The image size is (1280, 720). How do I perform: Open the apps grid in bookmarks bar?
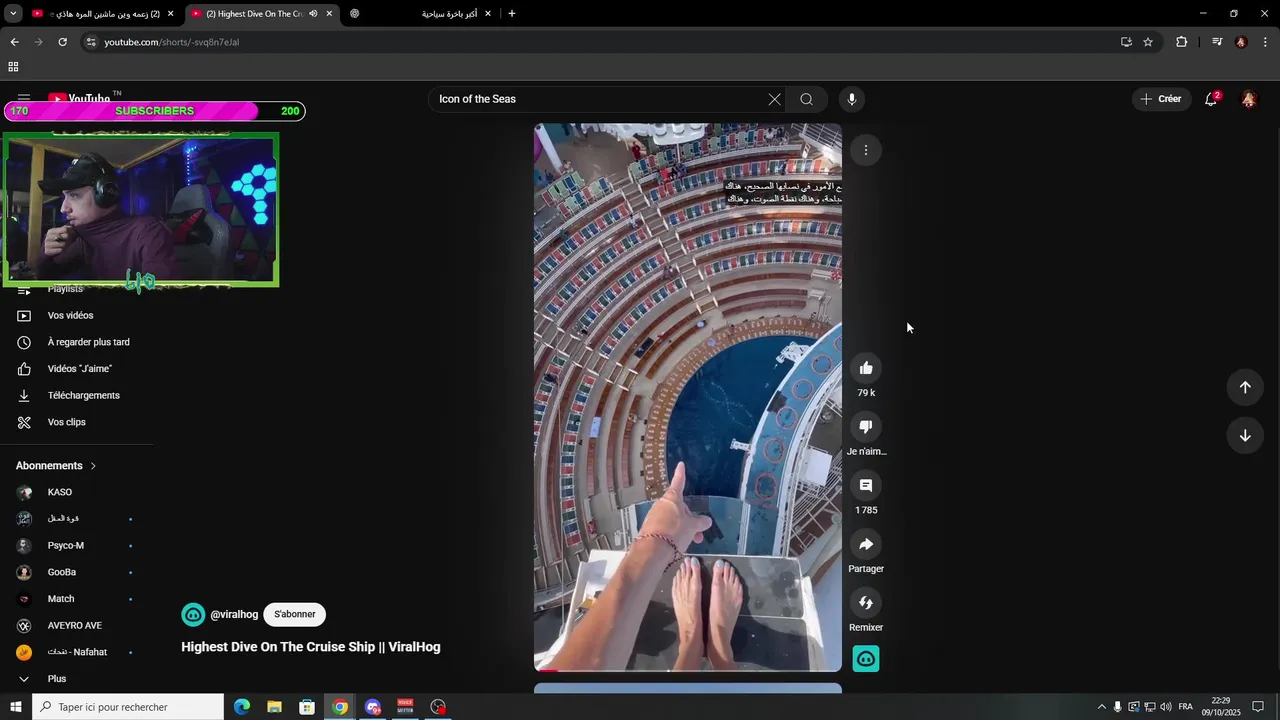coord(13,67)
